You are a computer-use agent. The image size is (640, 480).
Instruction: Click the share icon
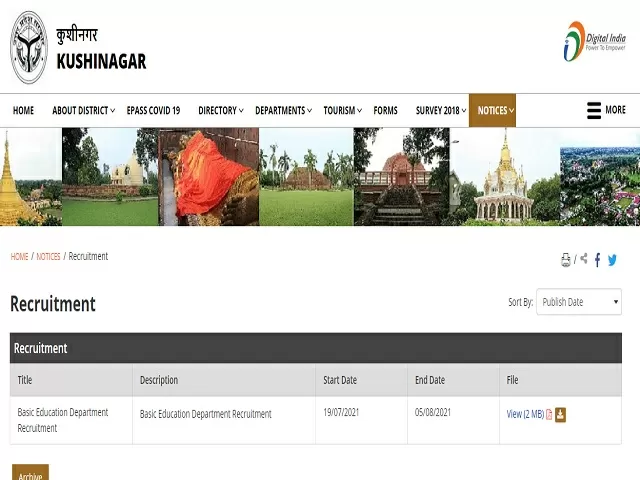coord(584,259)
